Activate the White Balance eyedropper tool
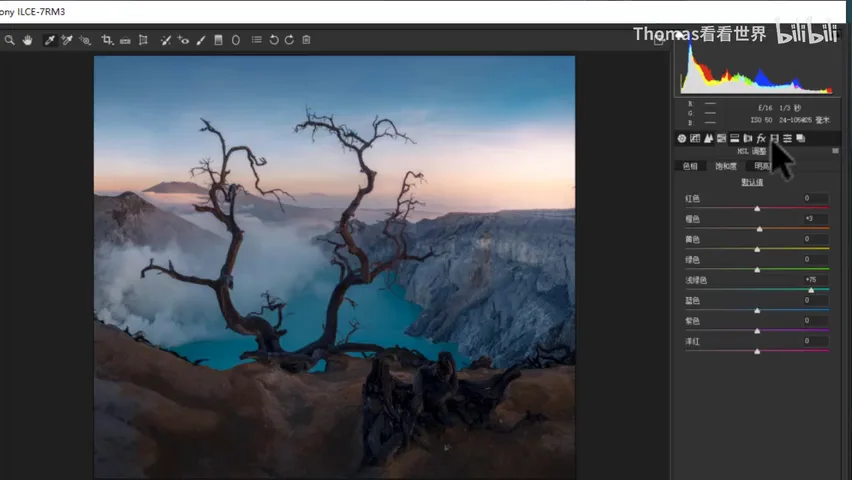Viewport: 852px width, 480px height. click(x=49, y=40)
